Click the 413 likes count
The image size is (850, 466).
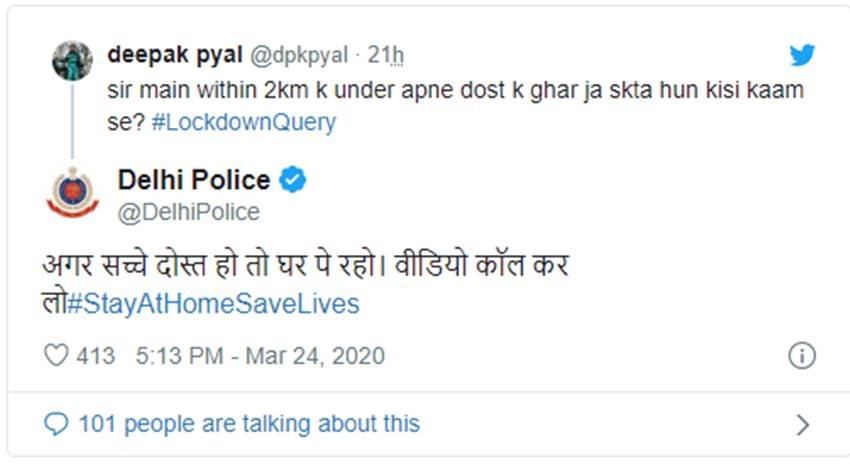click(96, 356)
